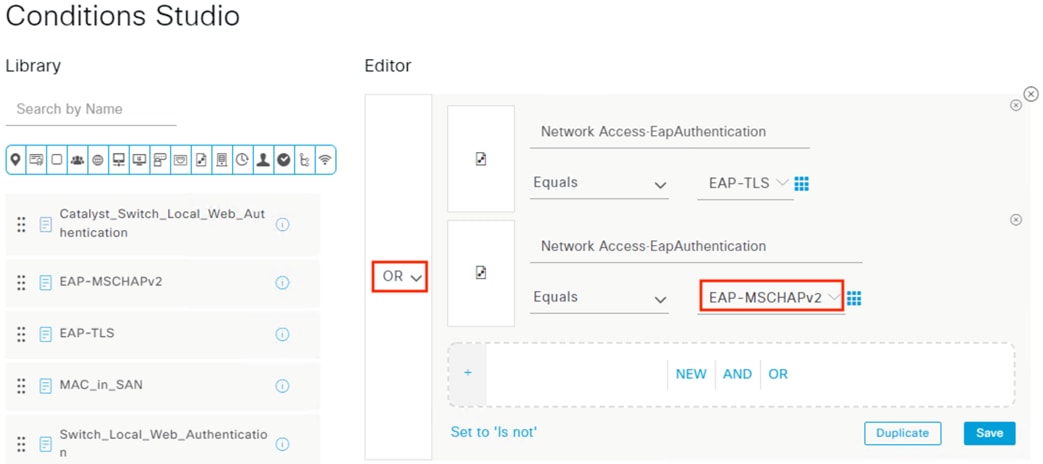Filter library by clock time icon
The image size is (1043, 464).
(243, 160)
